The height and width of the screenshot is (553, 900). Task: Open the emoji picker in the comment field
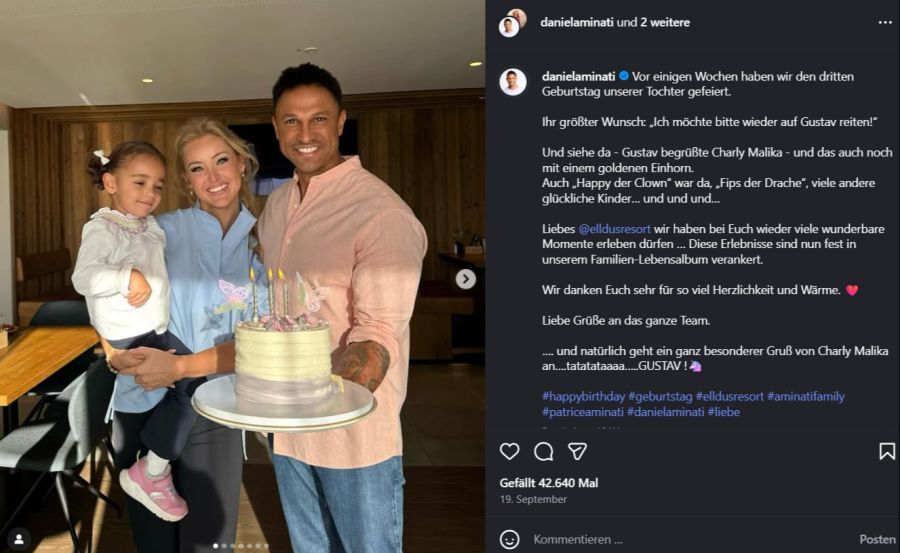click(510, 539)
